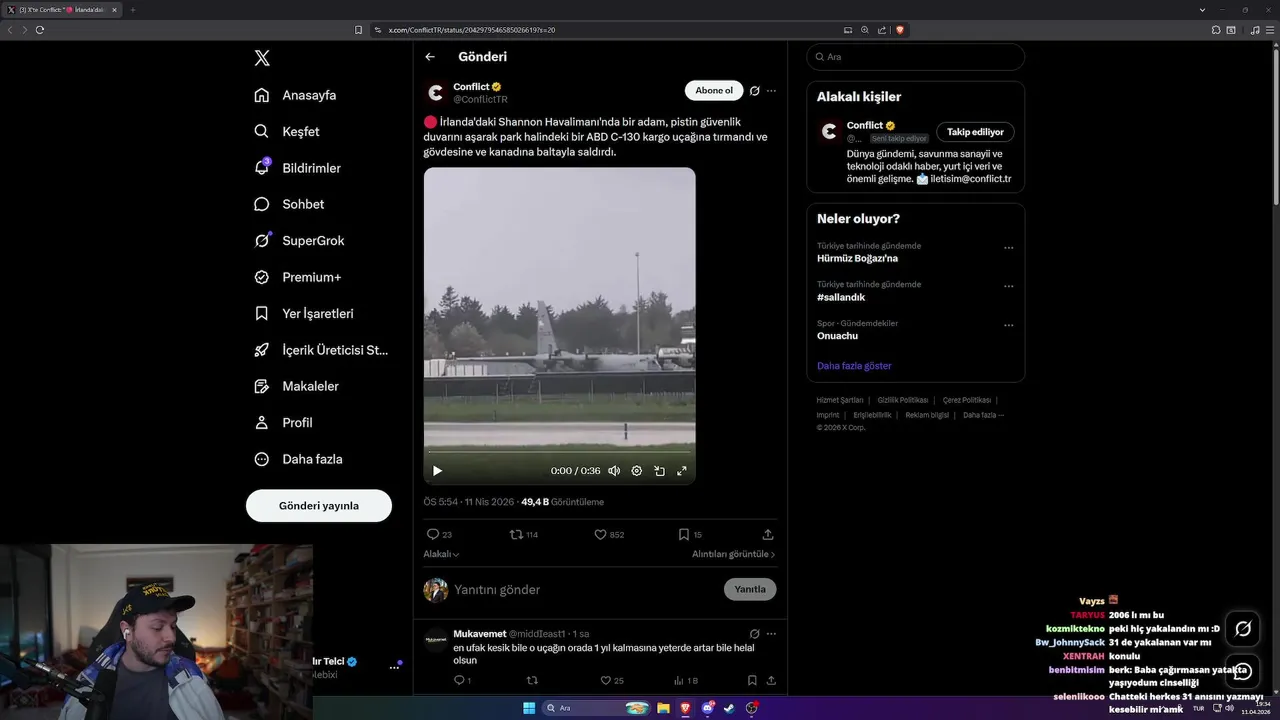Open File Explorer from taskbar
This screenshot has height=720, width=1280.
point(663,708)
